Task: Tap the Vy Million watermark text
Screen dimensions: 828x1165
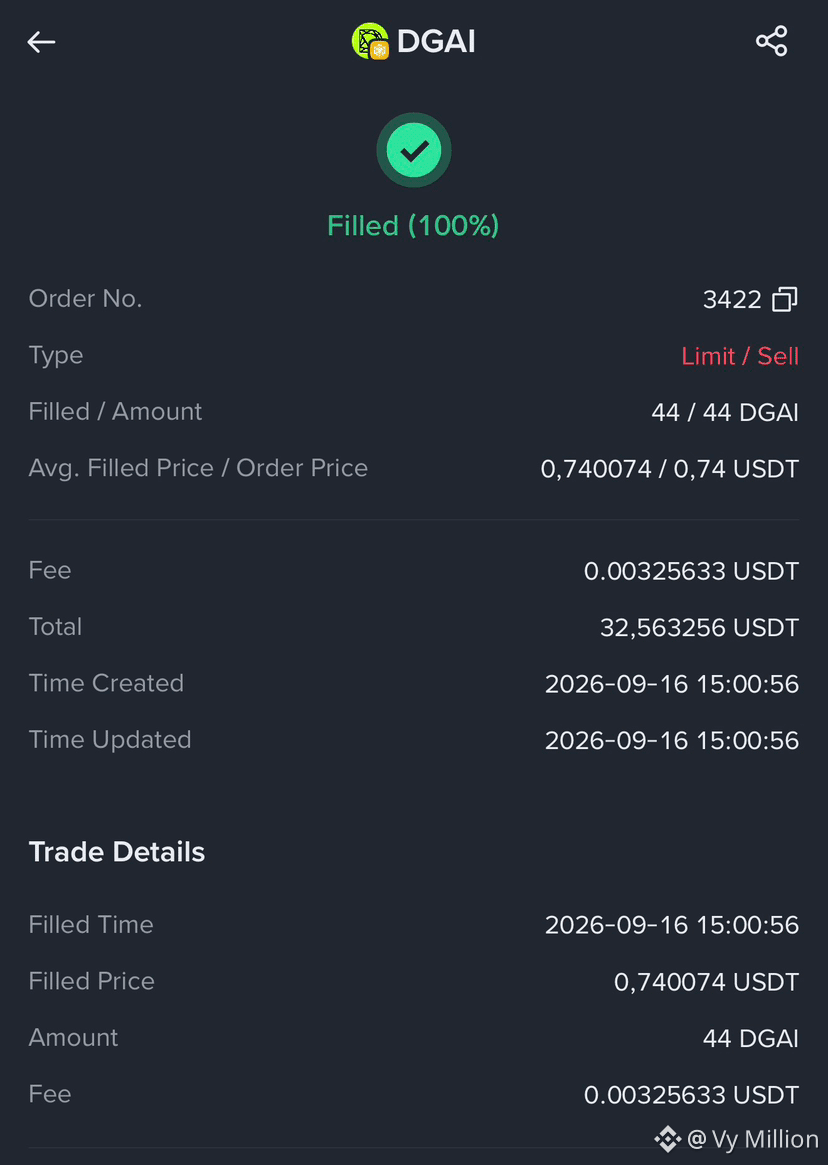Action: tap(753, 1139)
